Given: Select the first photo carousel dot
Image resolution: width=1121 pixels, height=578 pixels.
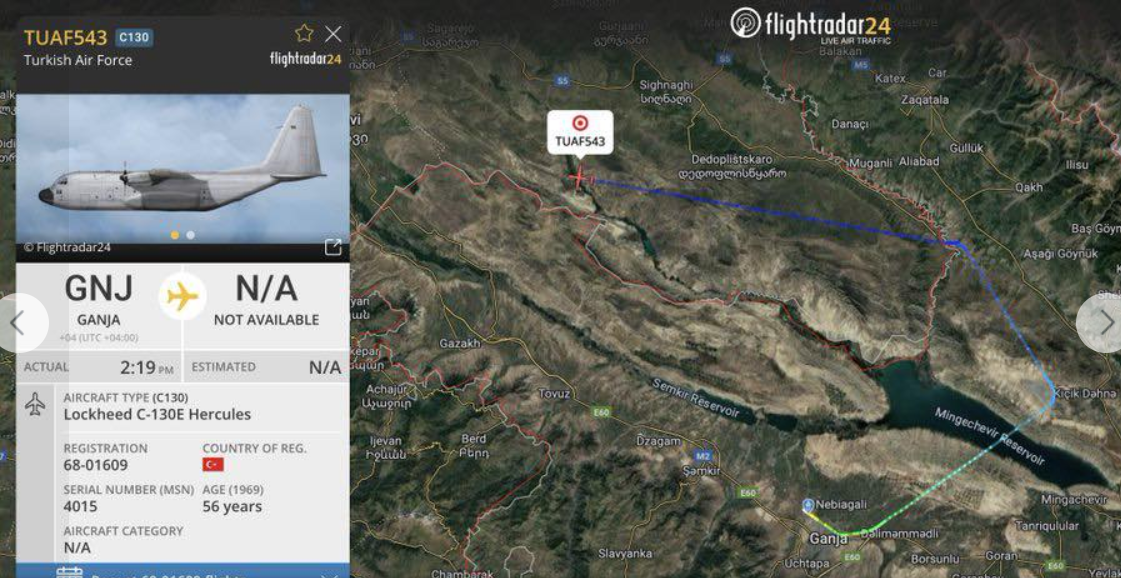Looking at the screenshot, I should 175,235.
